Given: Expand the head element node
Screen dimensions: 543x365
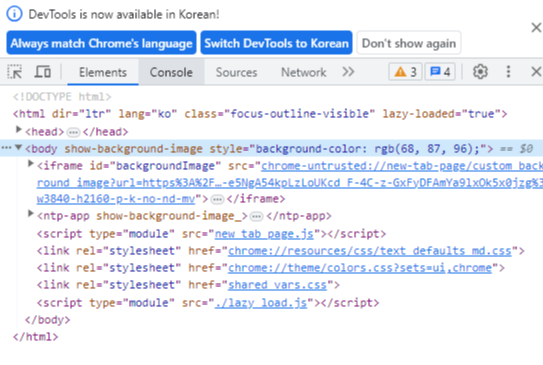Looking at the screenshot, I should click(x=19, y=130).
